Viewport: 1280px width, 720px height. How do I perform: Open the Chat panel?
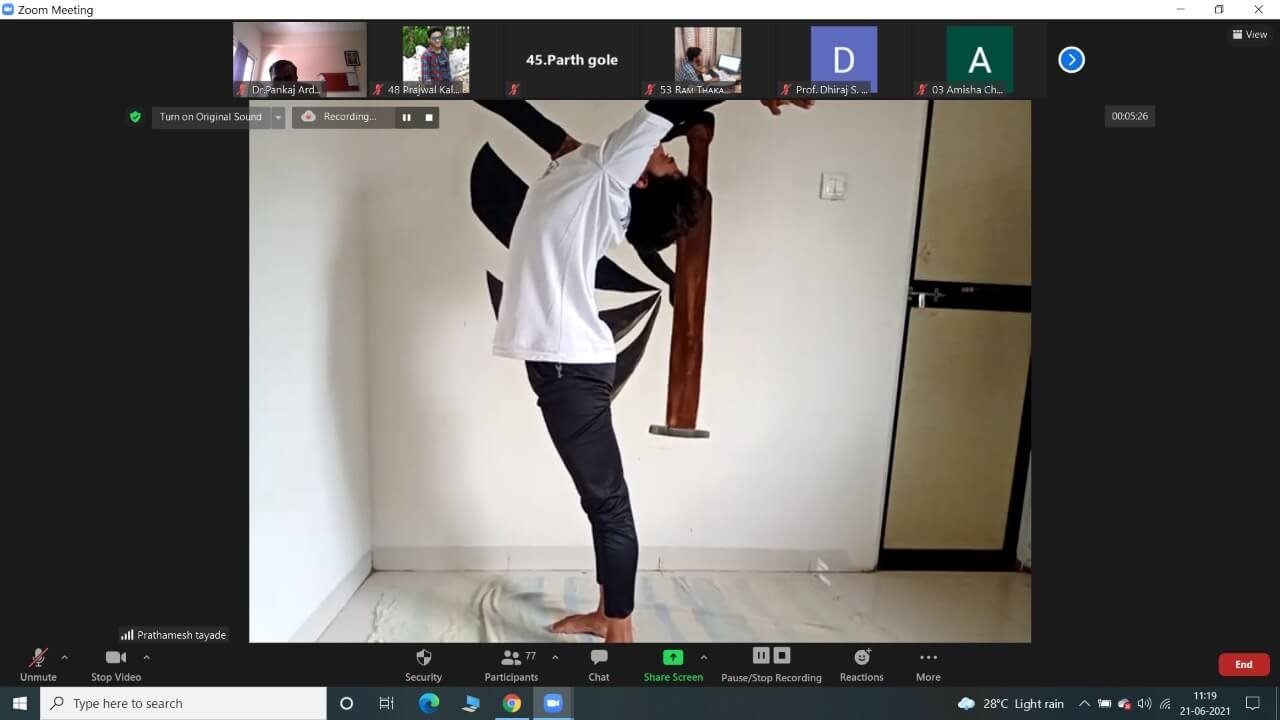[x=599, y=664]
